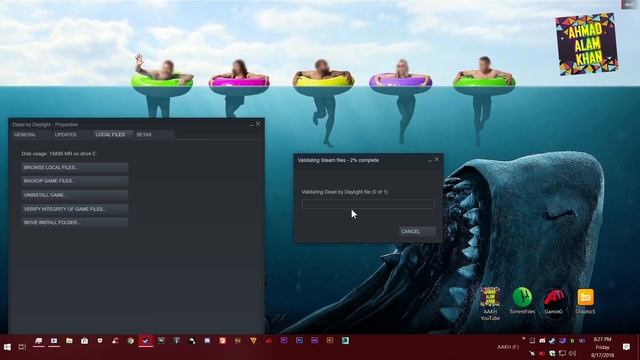This screenshot has width=640, height=360.
Task: Minimize the Dead by Daylight Properties window
Action: pyautogui.click(x=251, y=124)
